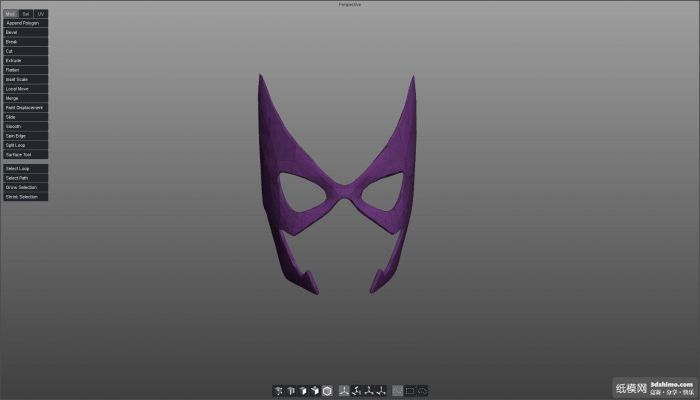Image resolution: width=700 pixels, height=400 pixels.
Task: Apply the Smooth command
Action: point(25,126)
